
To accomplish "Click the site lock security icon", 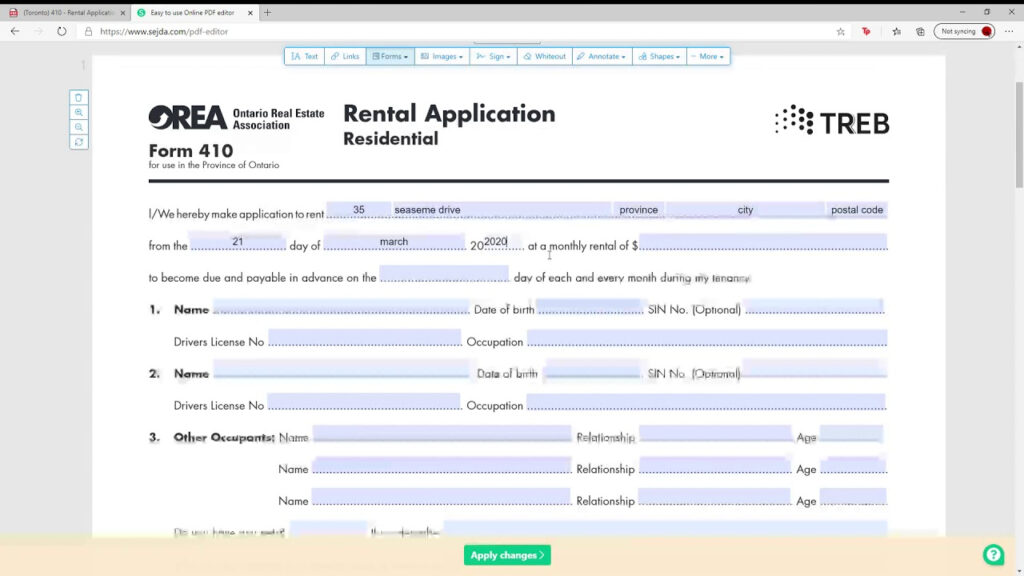I will click(x=88, y=31).
